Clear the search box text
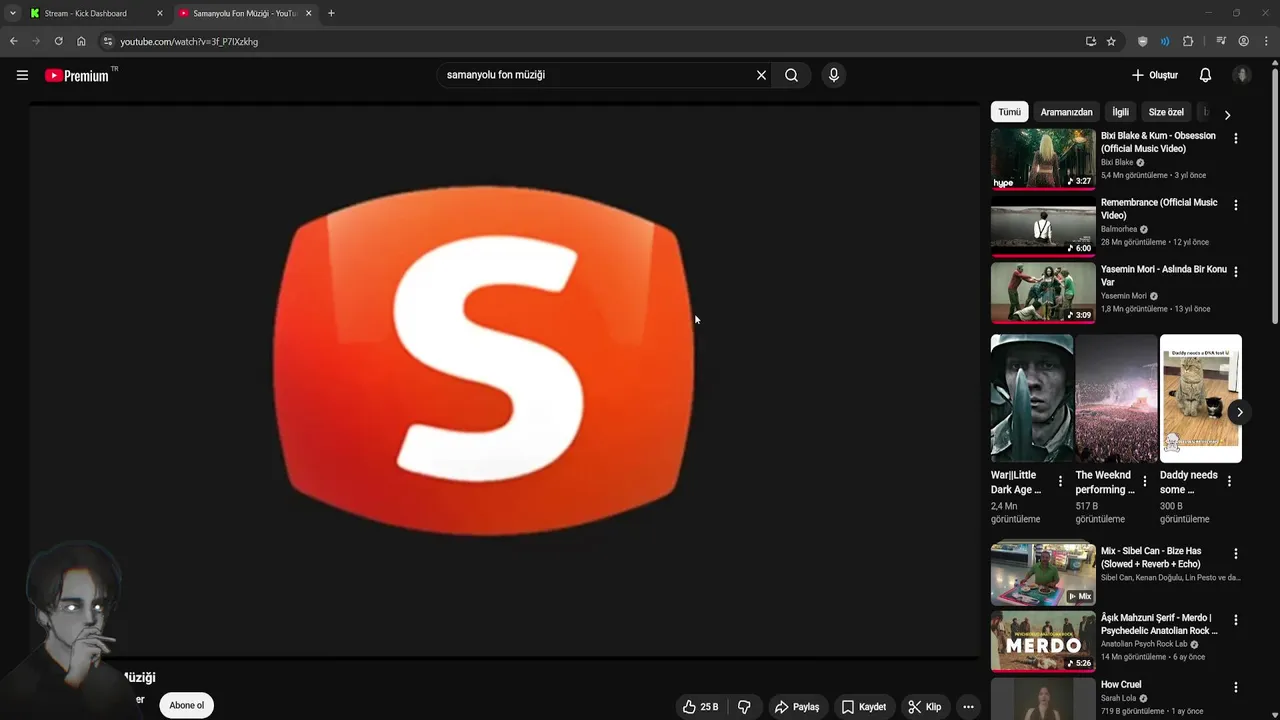Image resolution: width=1280 pixels, height=720 pixels. pos(761,75)
